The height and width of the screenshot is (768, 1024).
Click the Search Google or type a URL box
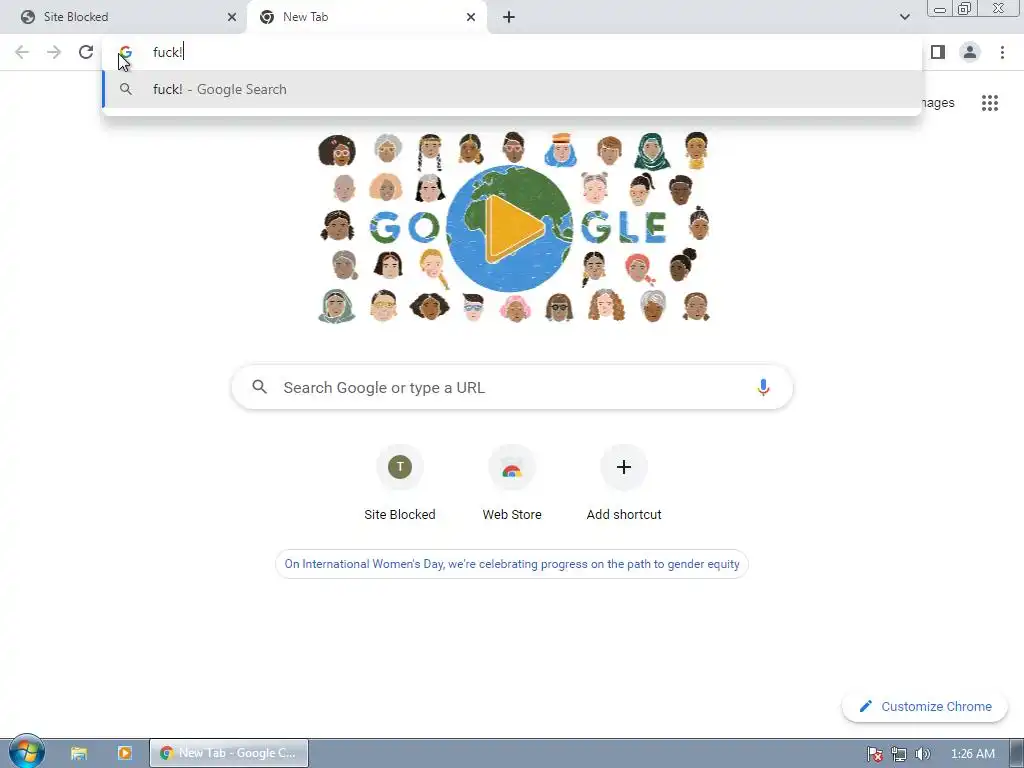click(x=512, y=387)
